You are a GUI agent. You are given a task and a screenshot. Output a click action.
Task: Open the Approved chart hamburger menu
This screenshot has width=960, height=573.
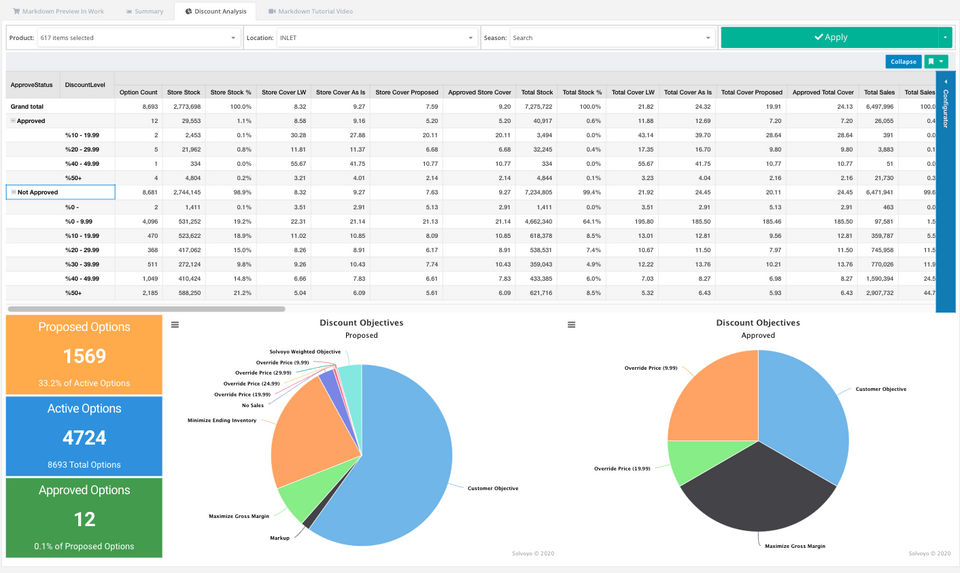tap(572, 324)
